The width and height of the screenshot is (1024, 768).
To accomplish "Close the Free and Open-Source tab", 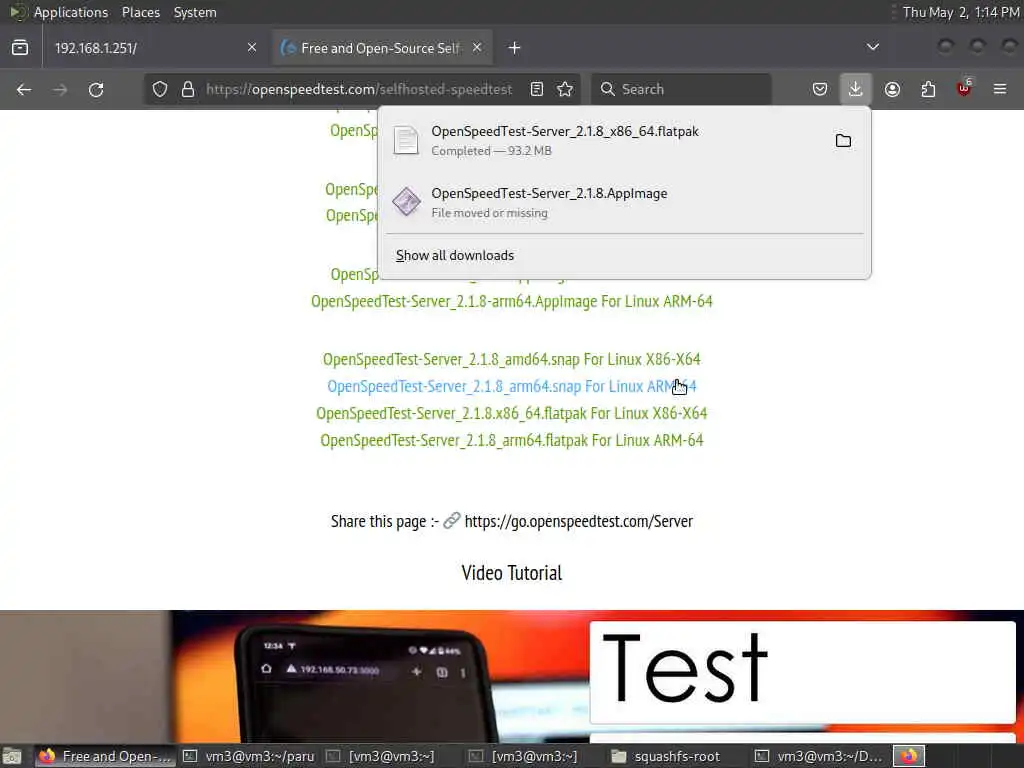I will 477,48.
